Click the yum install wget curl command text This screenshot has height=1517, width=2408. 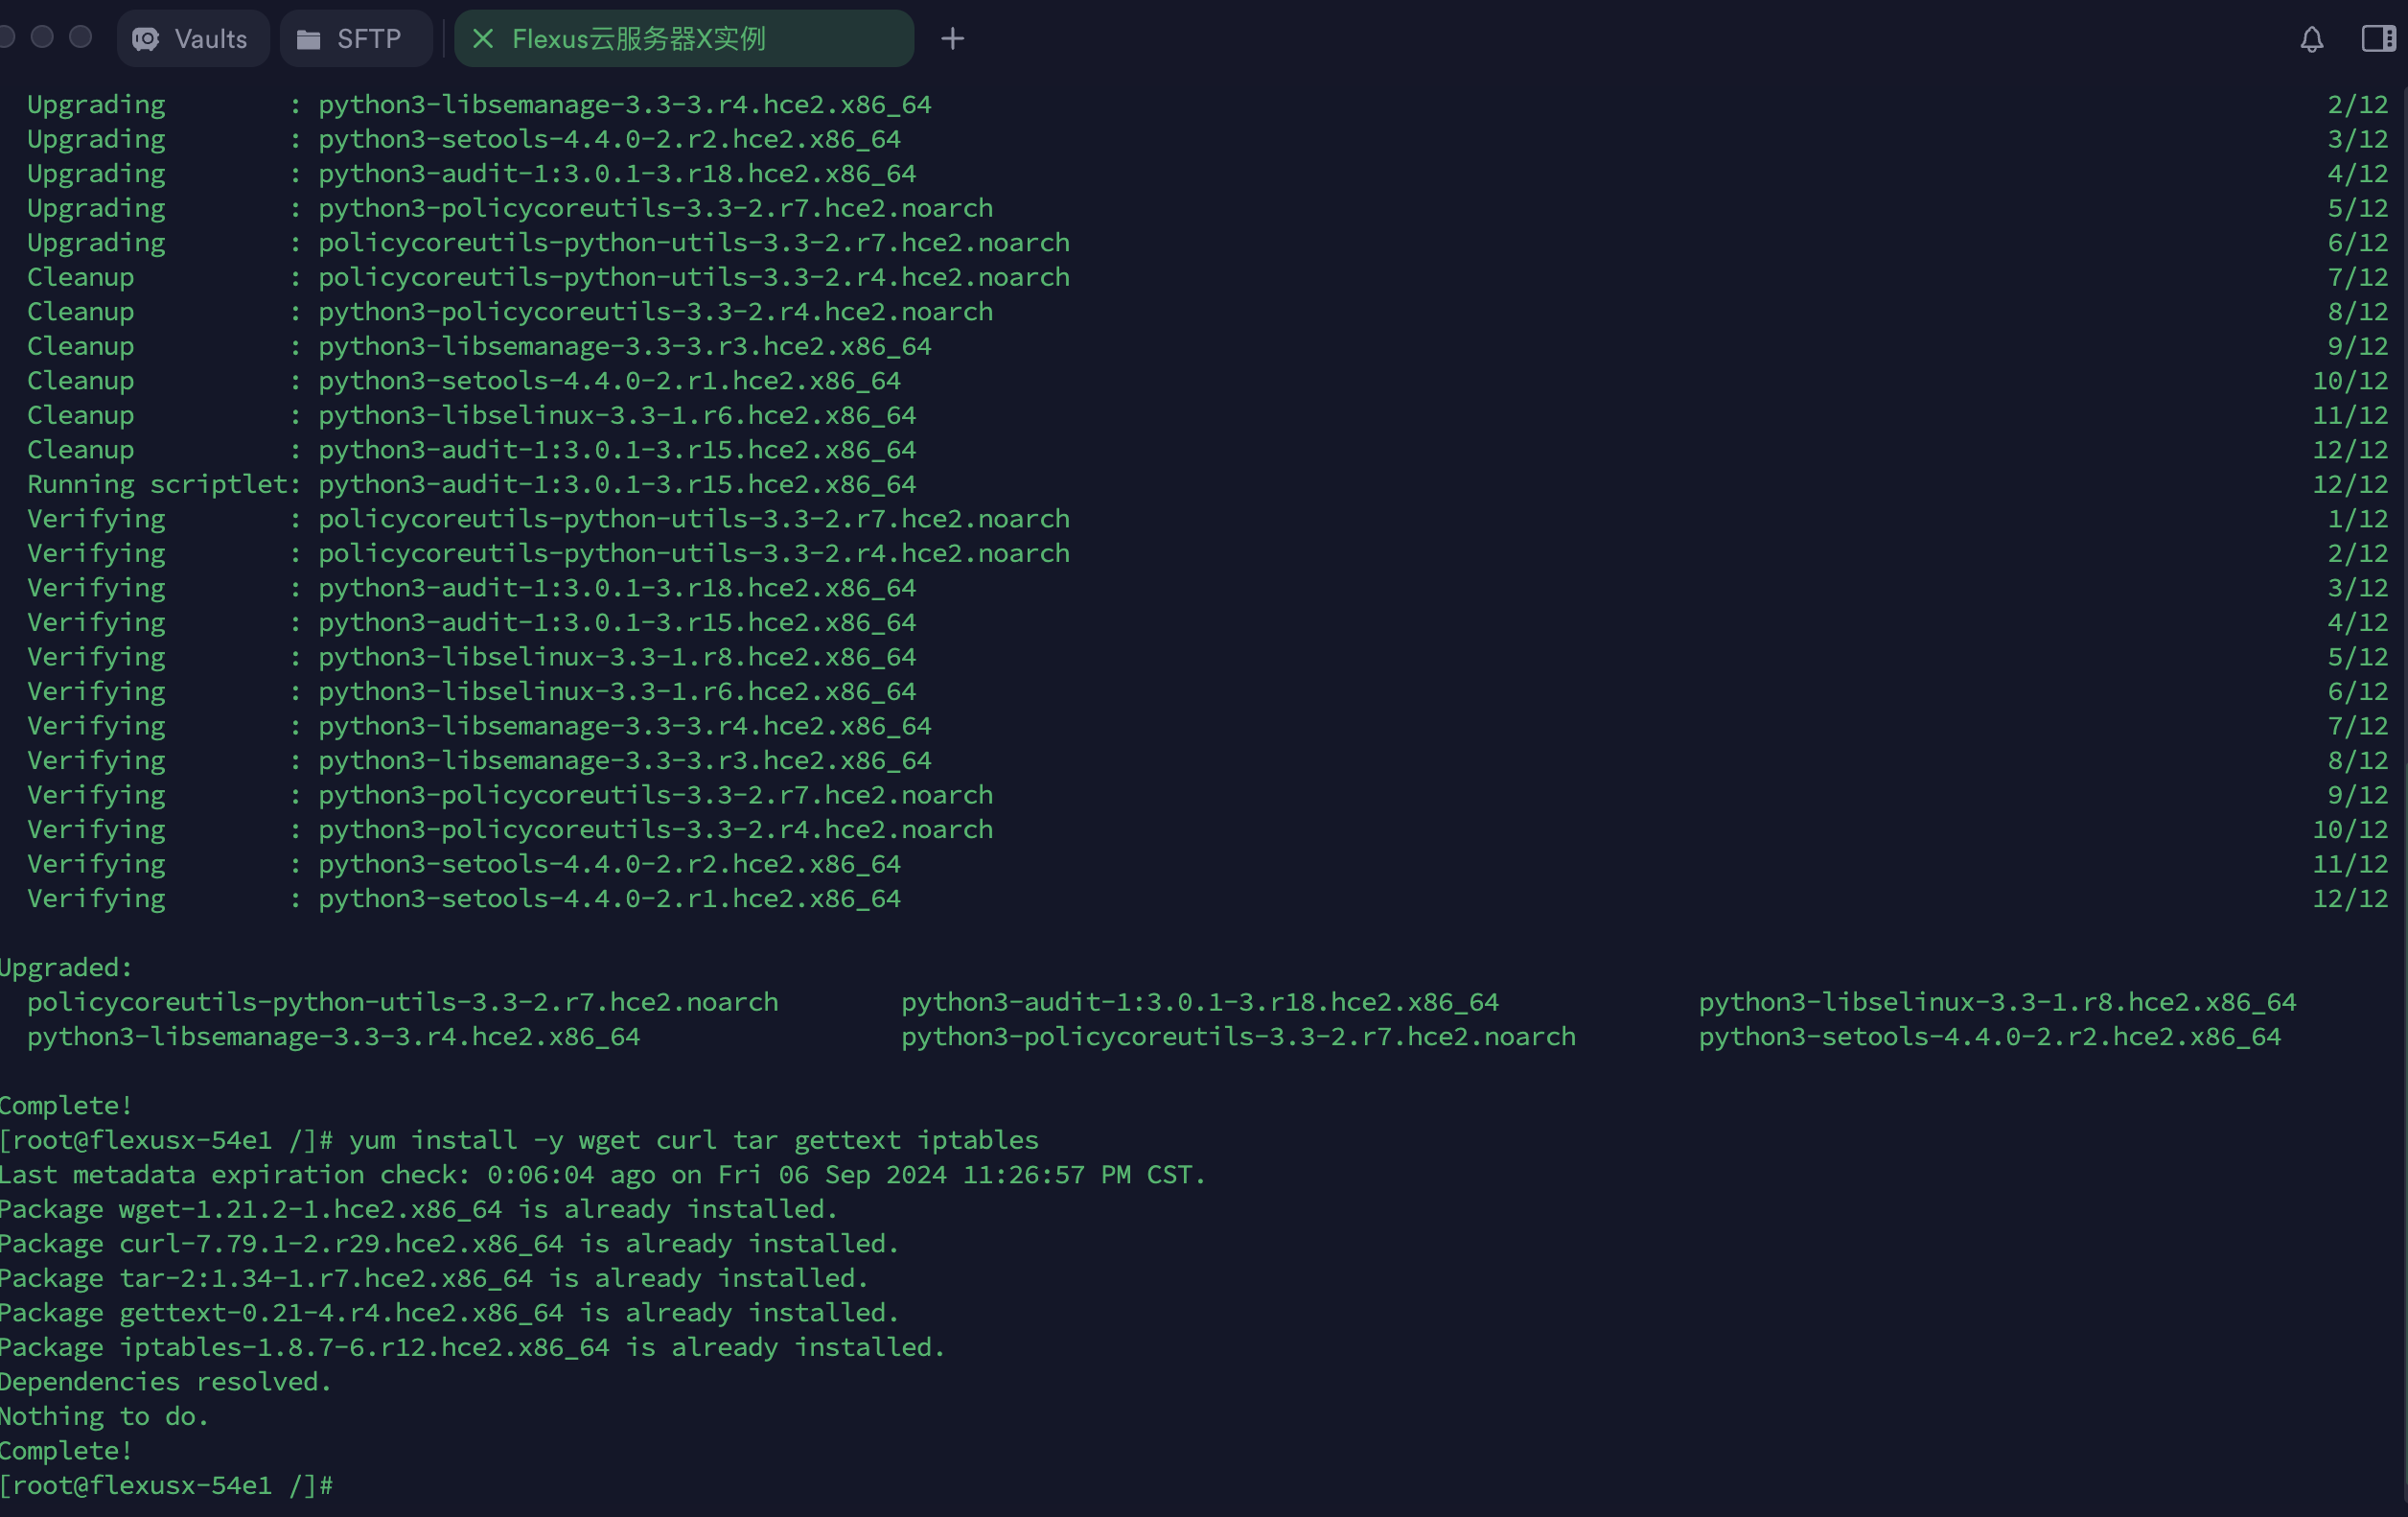tap(693, 1140)
